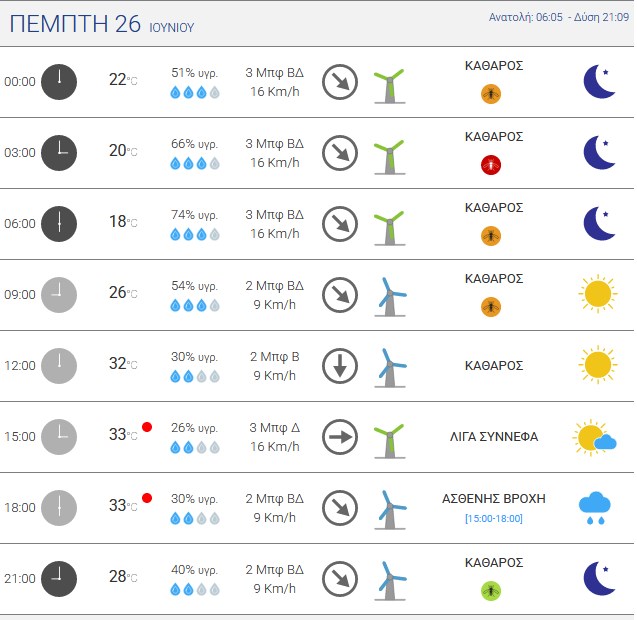This screenshot has width=637, height=620.
Task: Click the green wind turbine at 00:00
Action: 390,86
